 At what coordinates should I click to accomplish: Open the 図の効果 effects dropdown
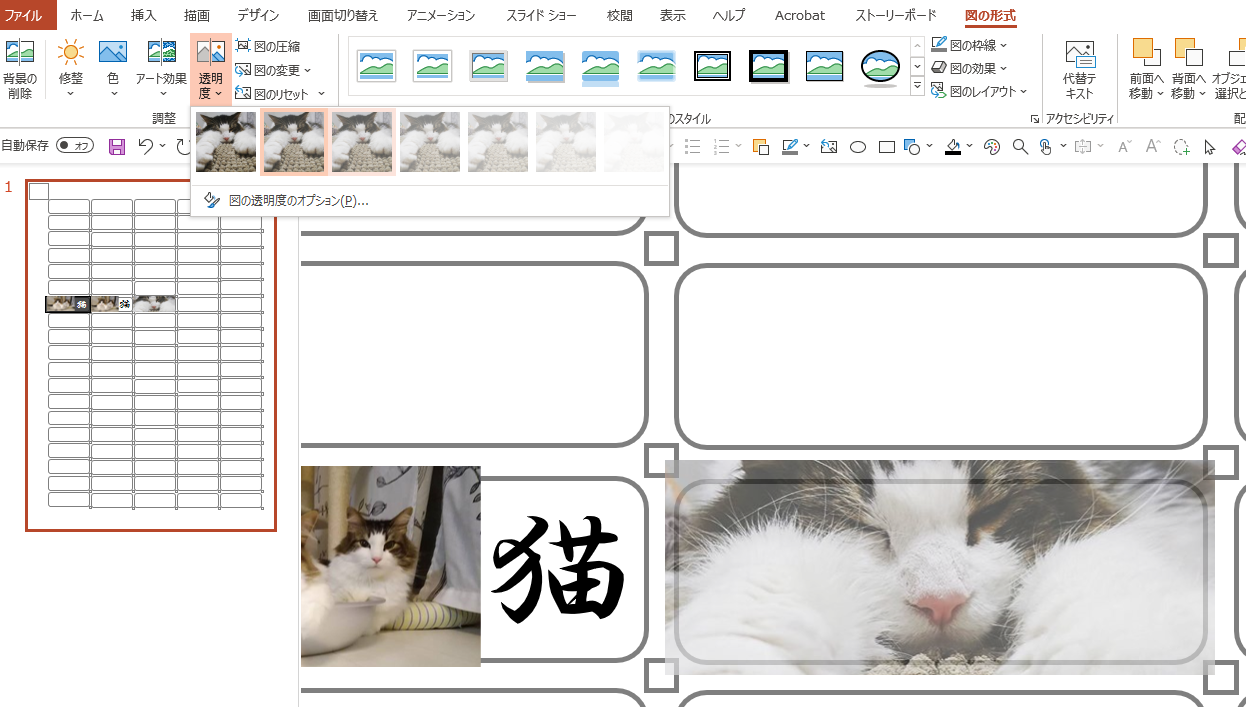coord(969,68)
